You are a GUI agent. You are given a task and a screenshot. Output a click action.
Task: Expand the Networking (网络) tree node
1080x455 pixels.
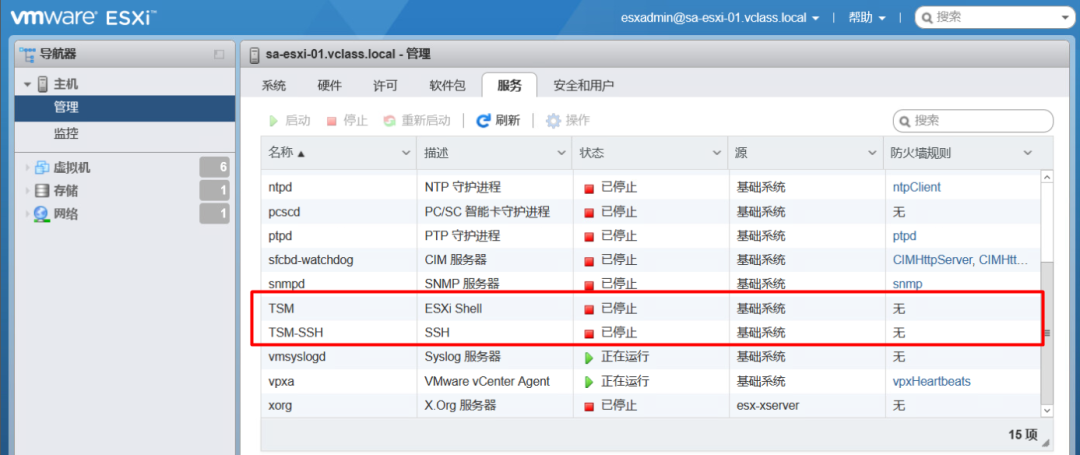tap(28, 214)
